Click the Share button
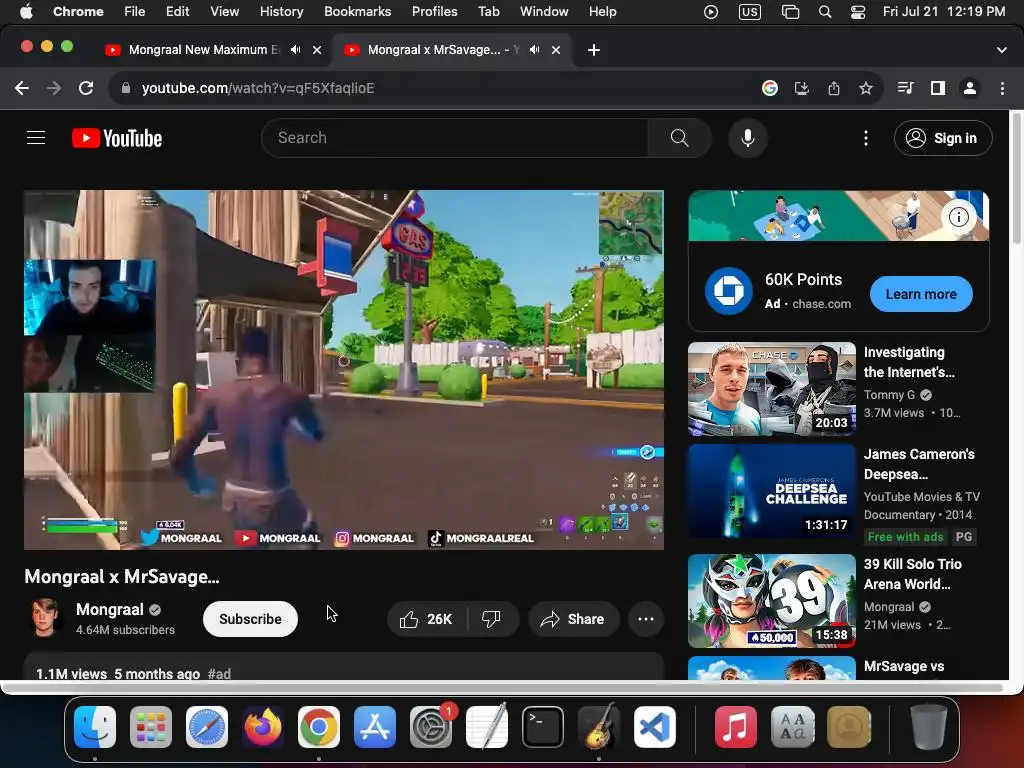1024x768 pixels. [x=573, y=619]
